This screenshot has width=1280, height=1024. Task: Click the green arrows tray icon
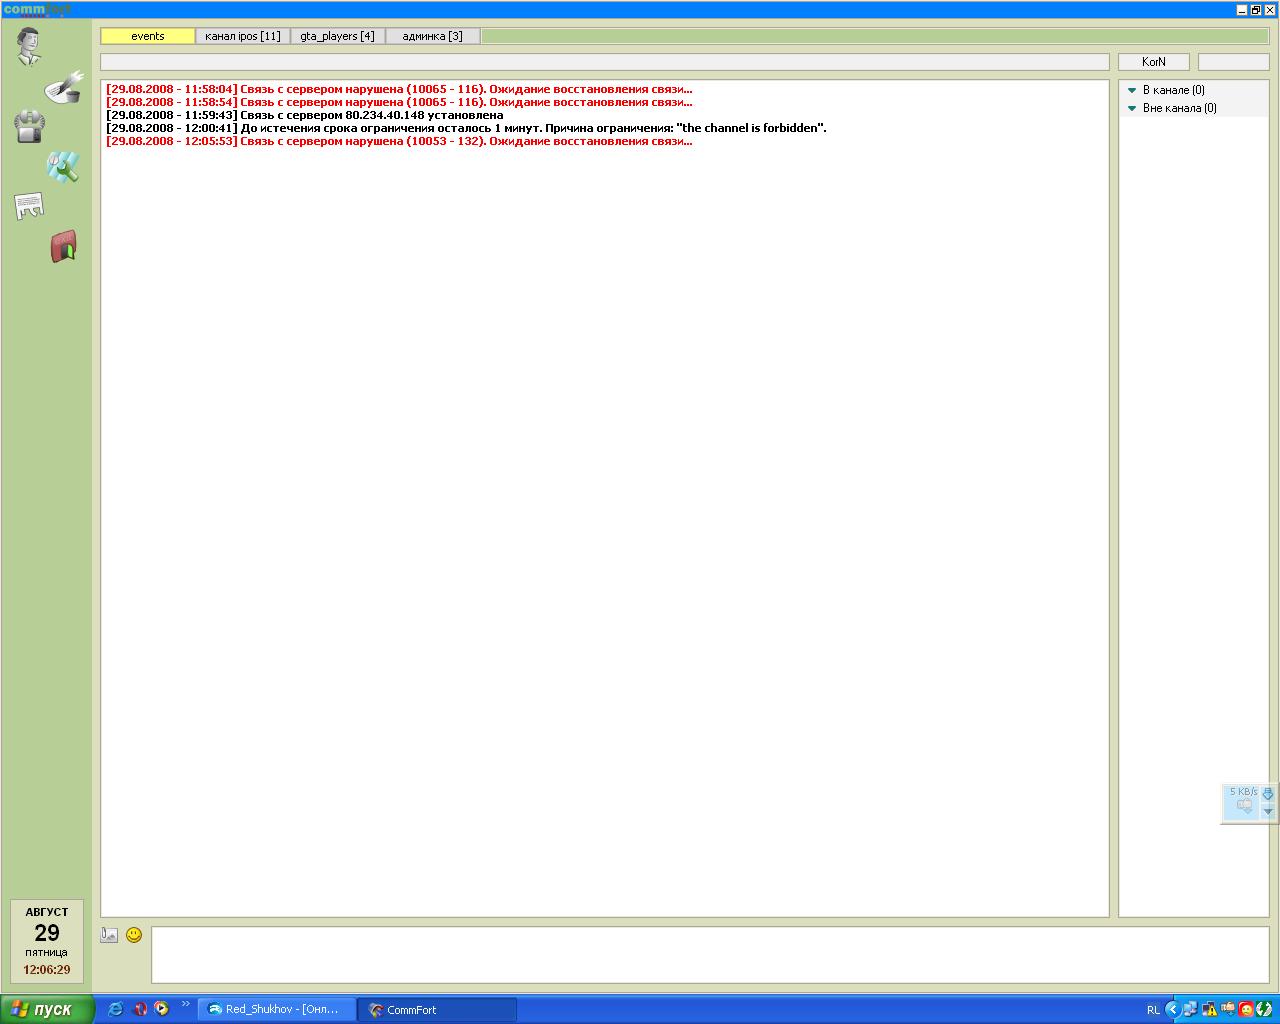[x=1264, y=1009]
